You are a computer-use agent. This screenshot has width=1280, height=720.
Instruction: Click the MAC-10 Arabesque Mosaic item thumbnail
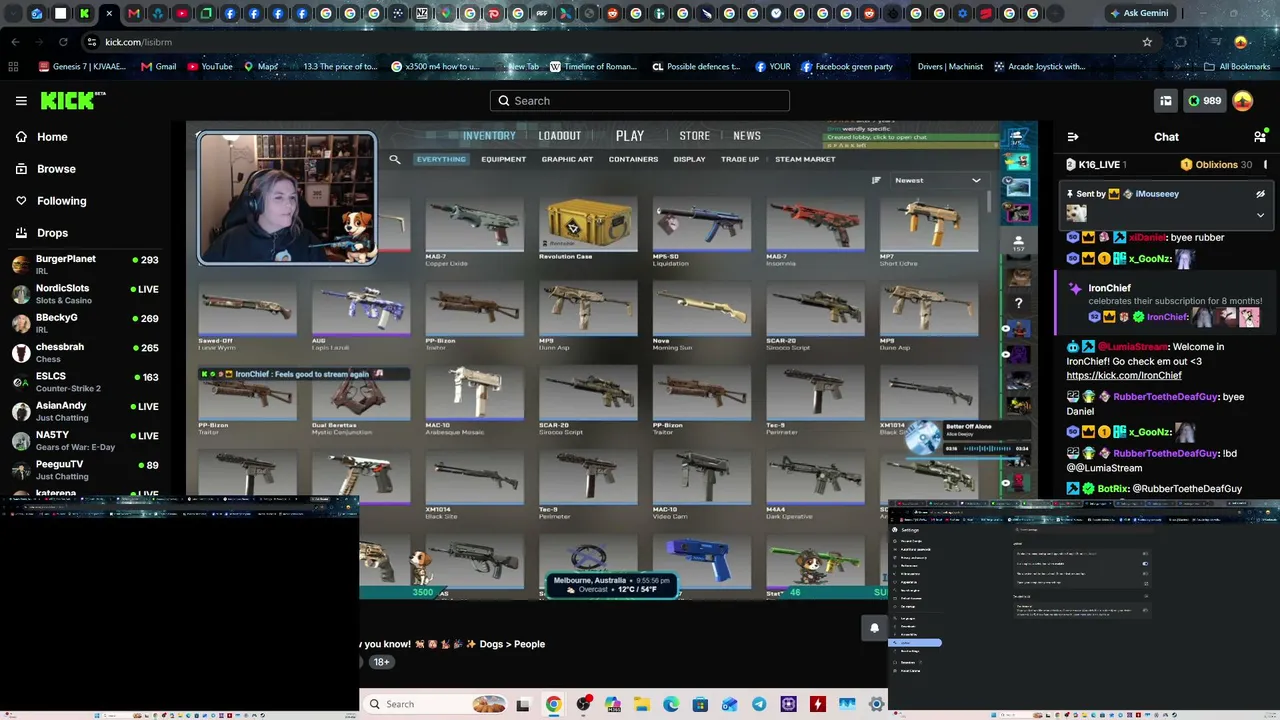[x=475, y=393]
